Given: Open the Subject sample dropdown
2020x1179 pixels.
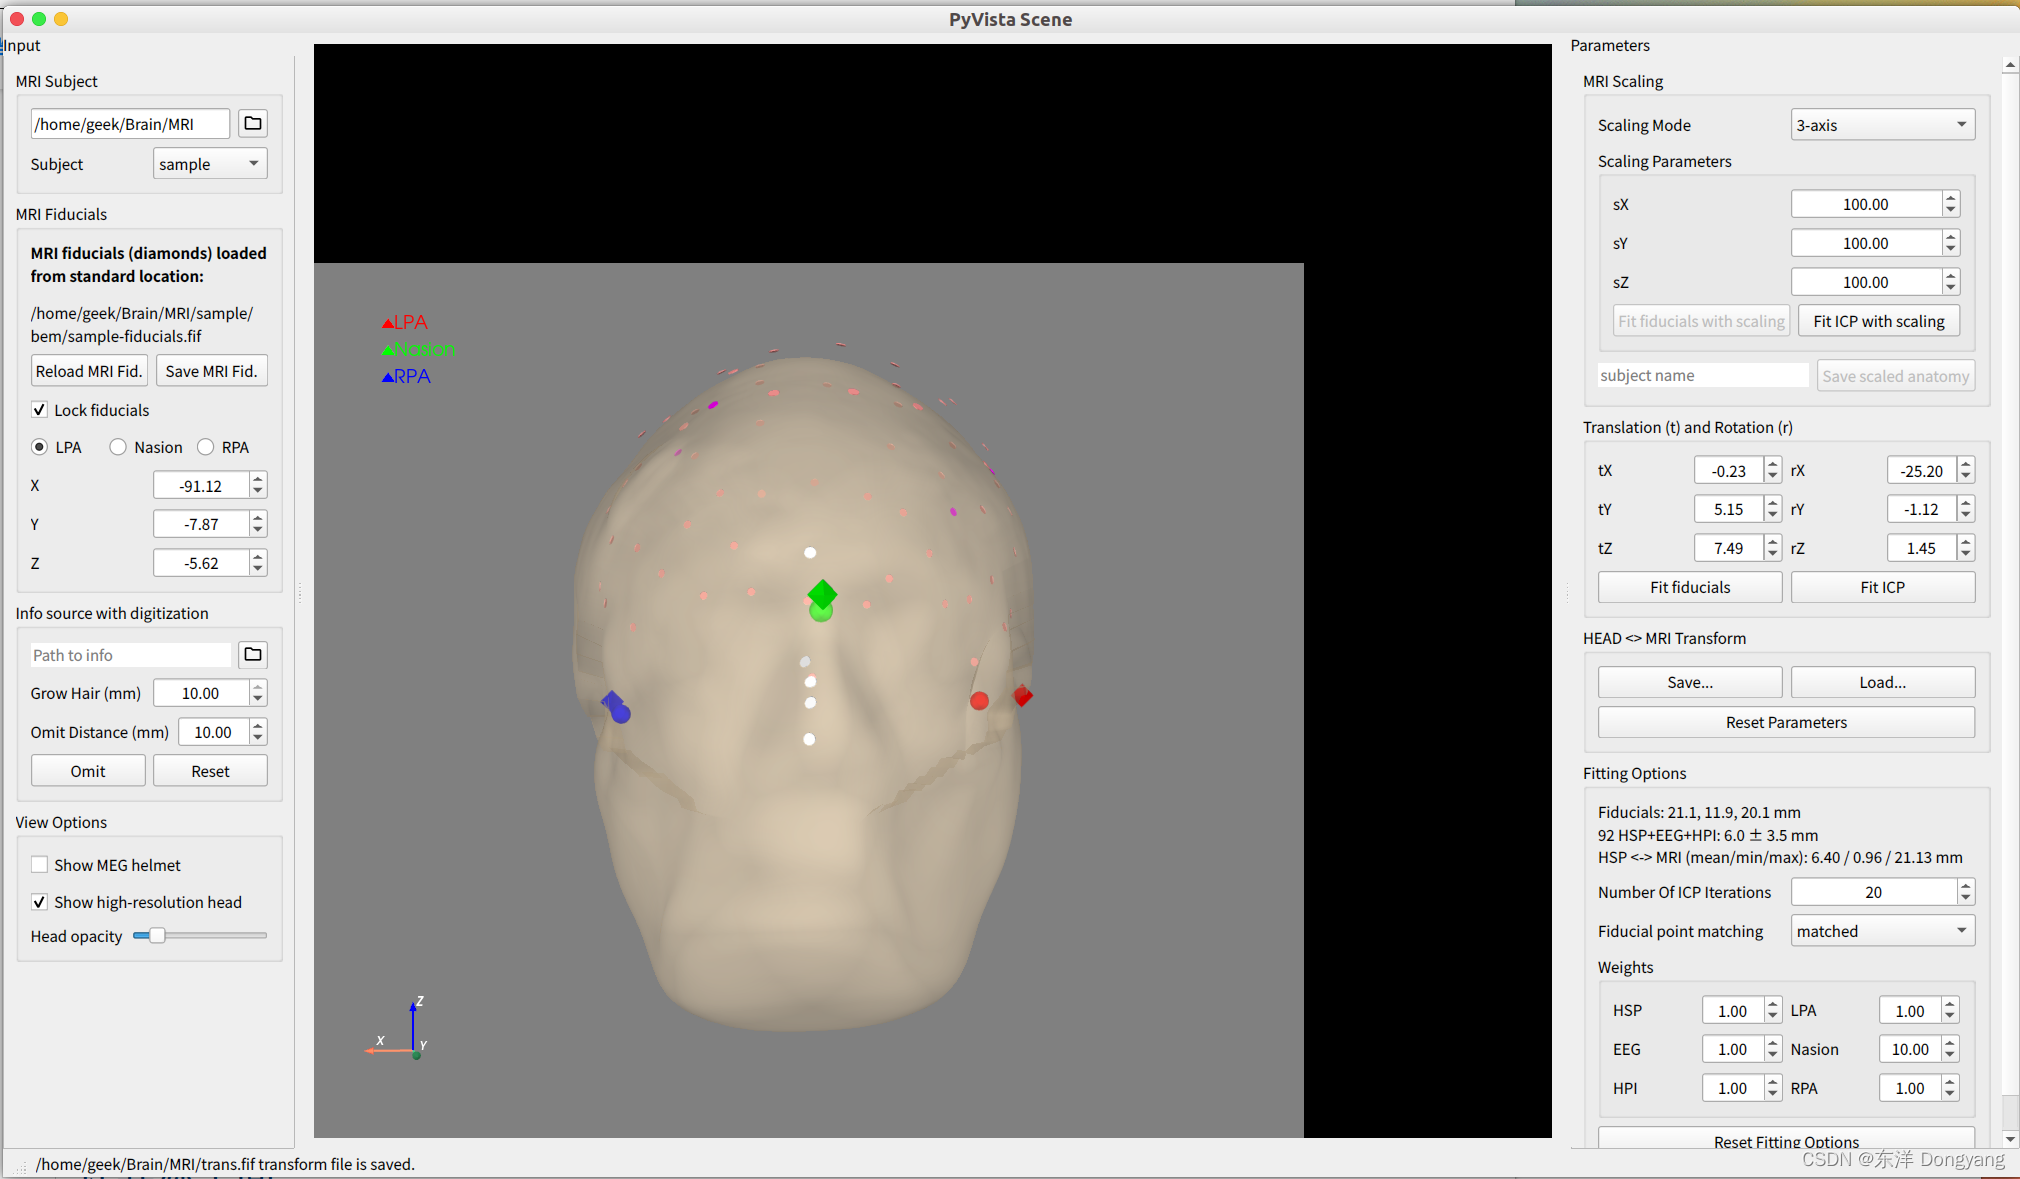Looking at the screenshot, I should coord(210,164).
